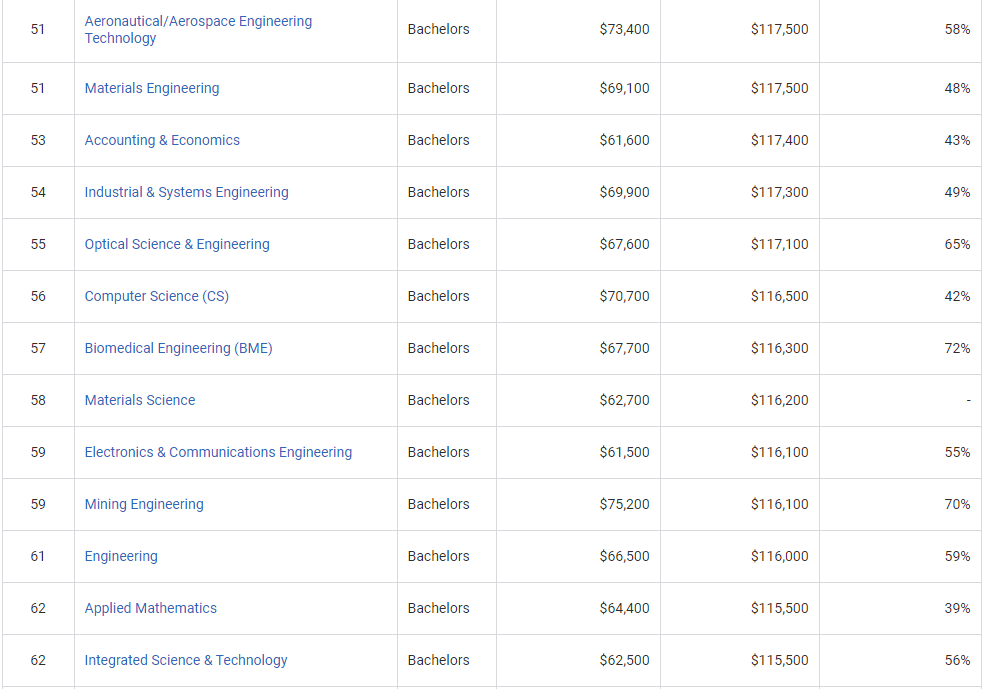Open Accounting & Economics major page
This screenshot has height=689, width=984.
162,140
